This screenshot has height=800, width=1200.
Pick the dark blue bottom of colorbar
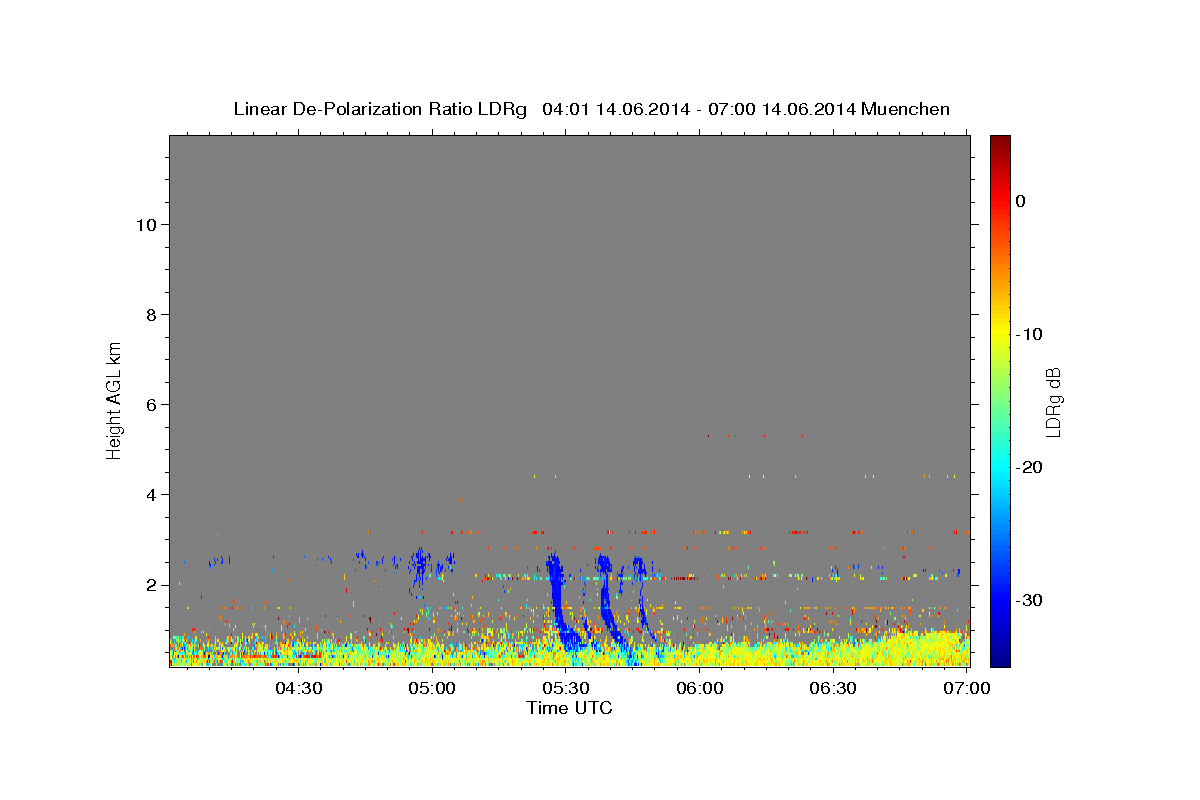1000,658
